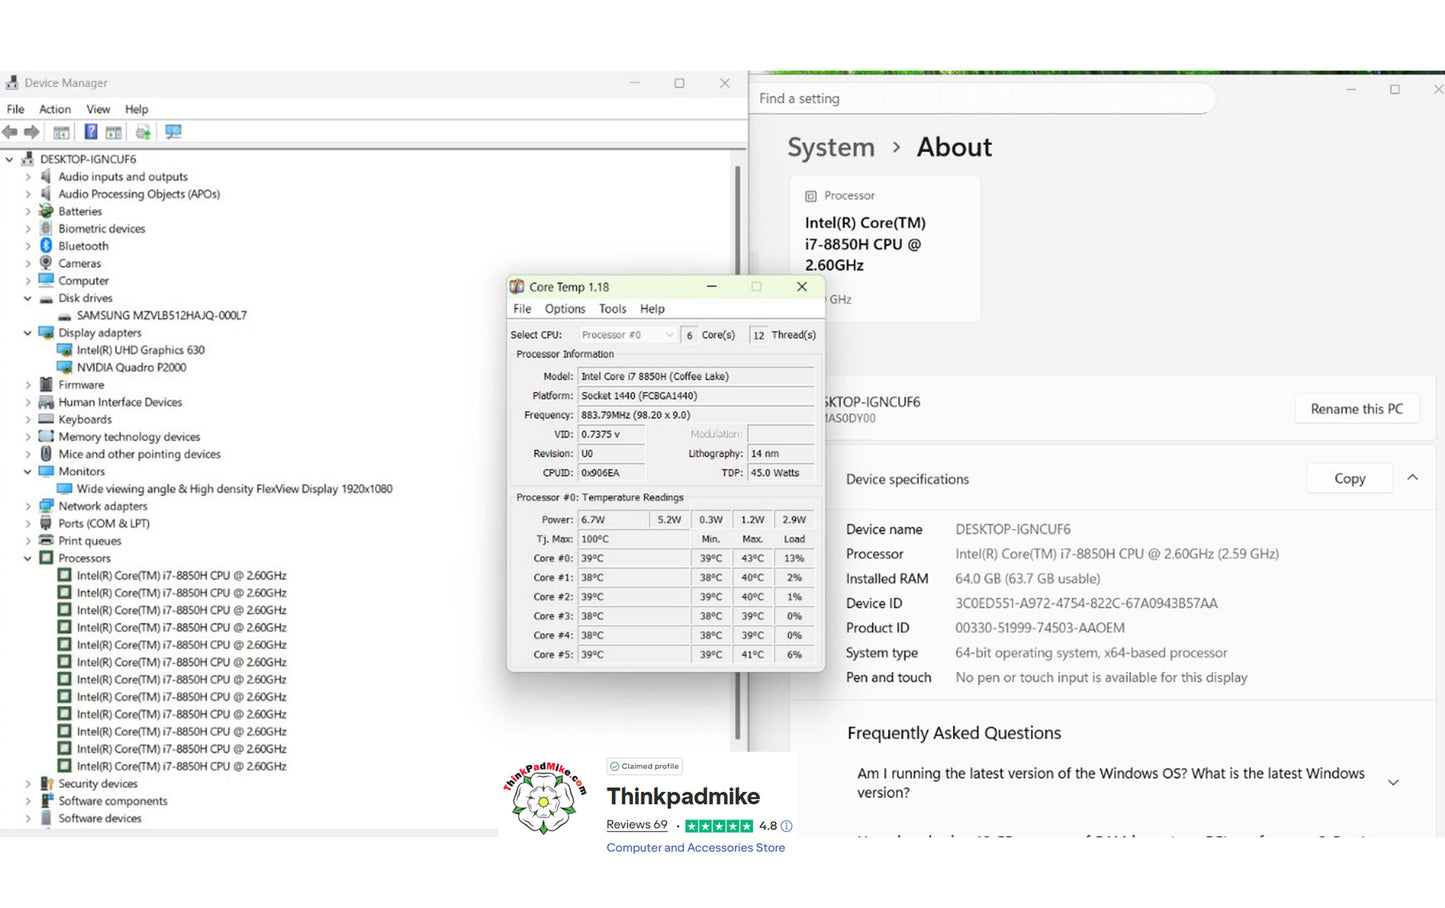
Task: Open the Select CPU Processor #0 dropdown
Action: coord(627,335)
